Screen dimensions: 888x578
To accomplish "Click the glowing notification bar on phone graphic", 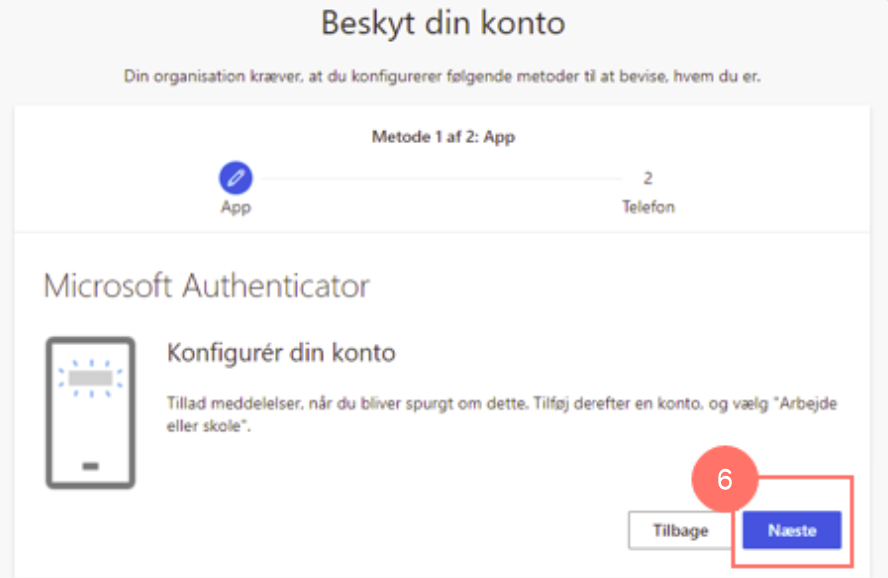I will [91, 378].
